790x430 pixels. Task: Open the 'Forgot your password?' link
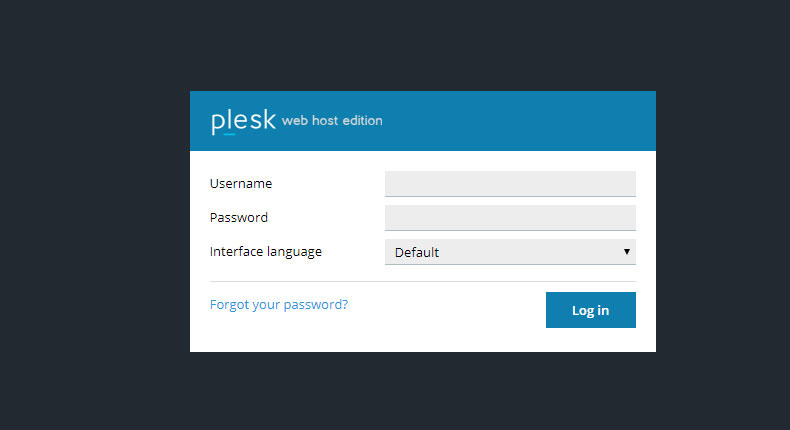point(279,305)
